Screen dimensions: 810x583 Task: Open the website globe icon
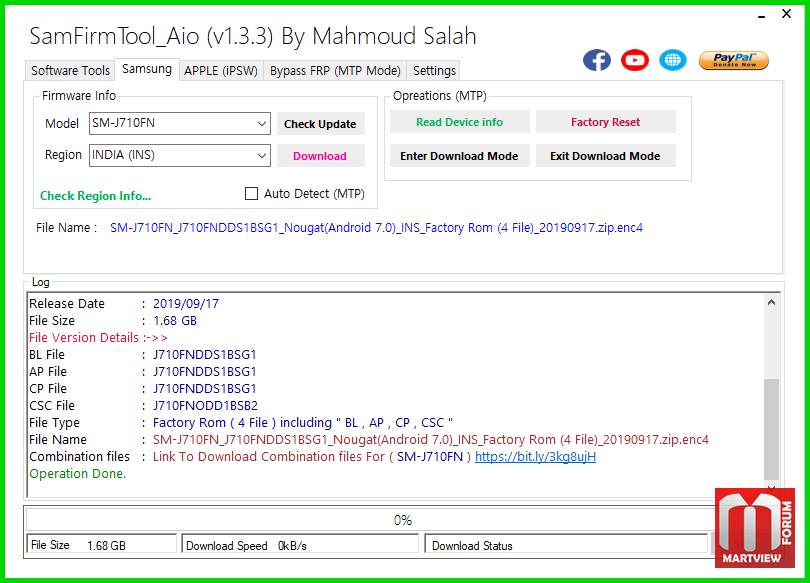point(673,60)
